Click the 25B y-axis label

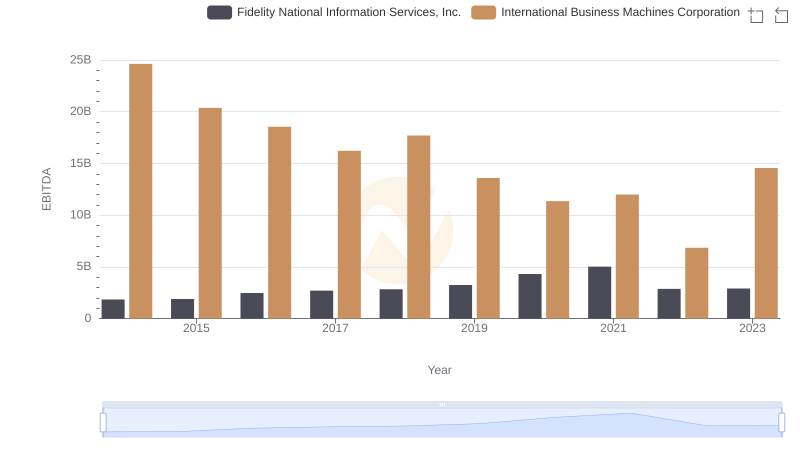coord(81,60)
